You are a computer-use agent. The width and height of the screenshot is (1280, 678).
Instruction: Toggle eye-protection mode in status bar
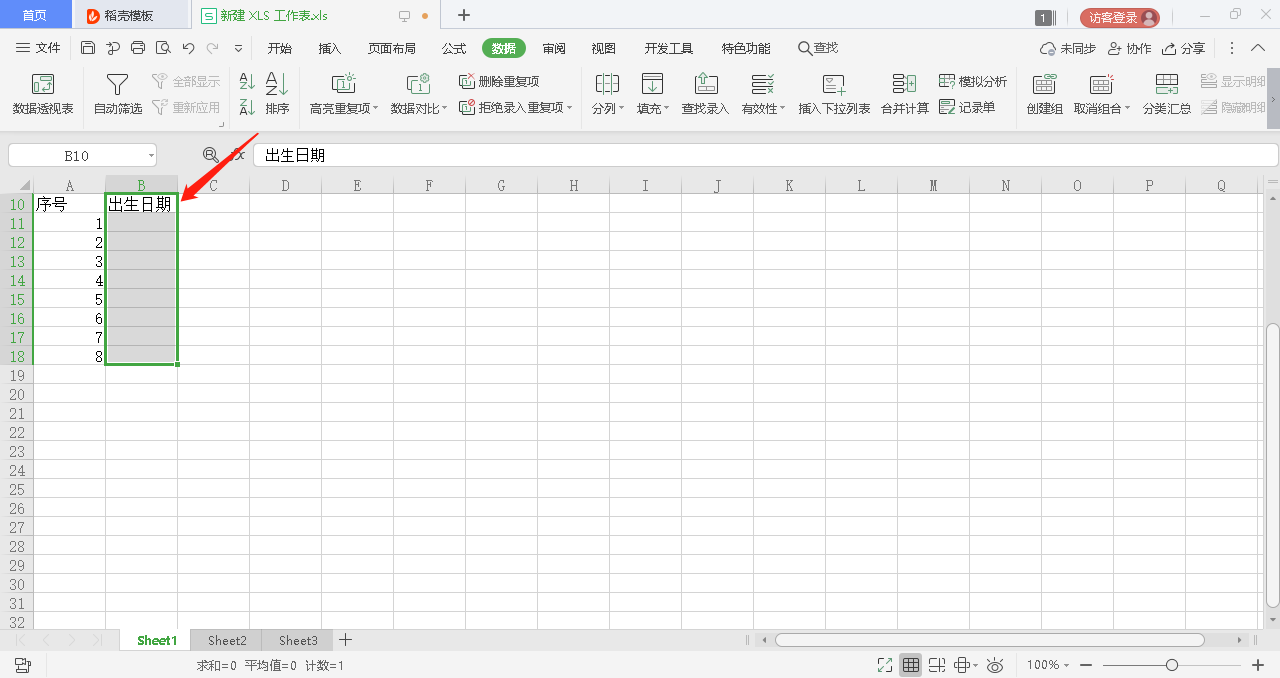[995, 665]
